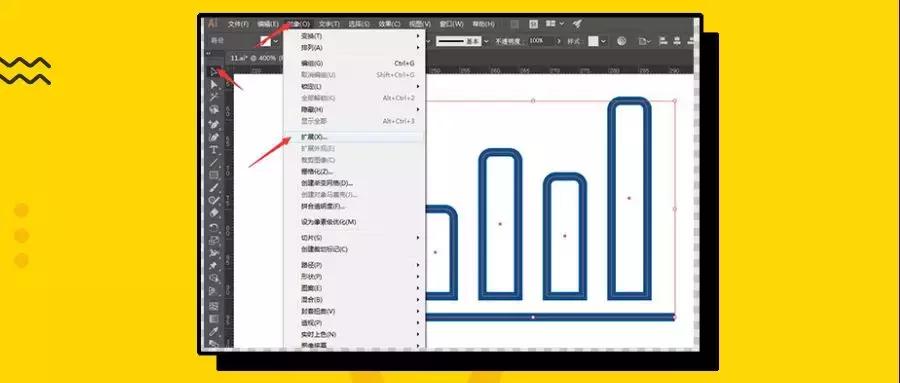Click the 不透明度 100% field
The height and width of the screenshot is (383, 900).
tap(541, 41)
